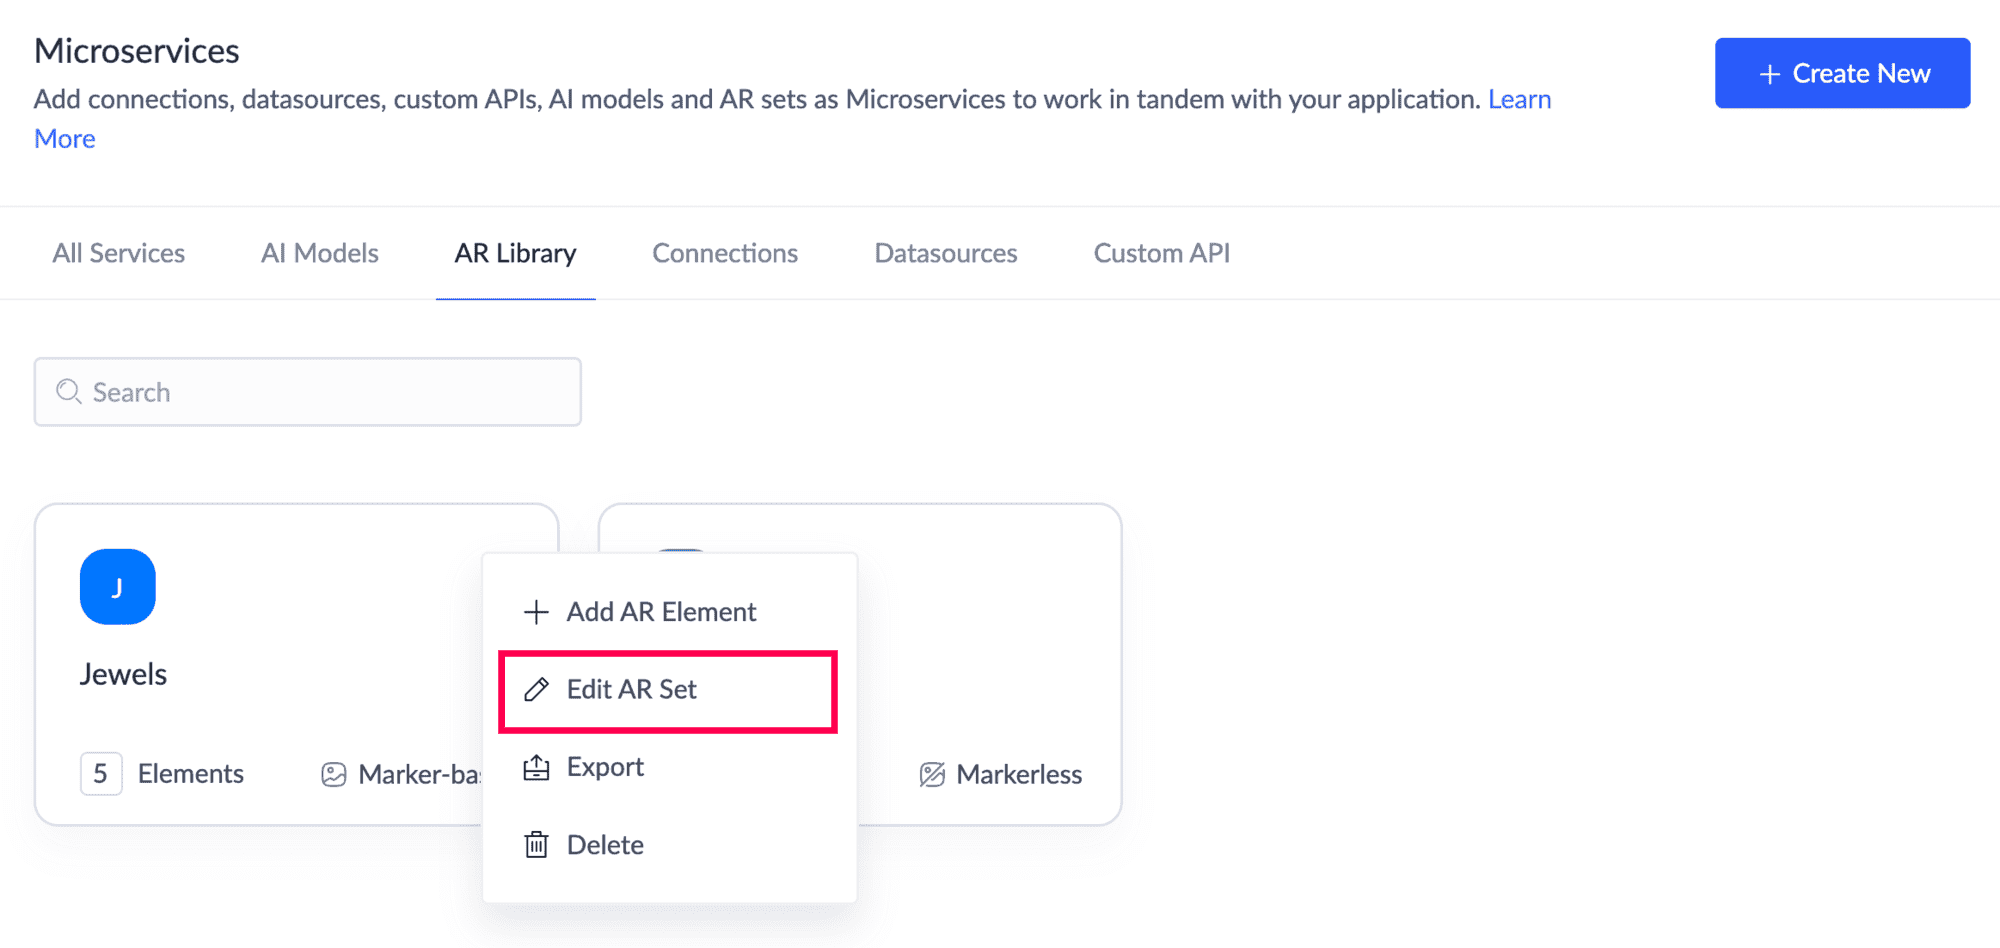Click the Marker-based image icon
The image size is (2000, 948).
pos(333,775)
